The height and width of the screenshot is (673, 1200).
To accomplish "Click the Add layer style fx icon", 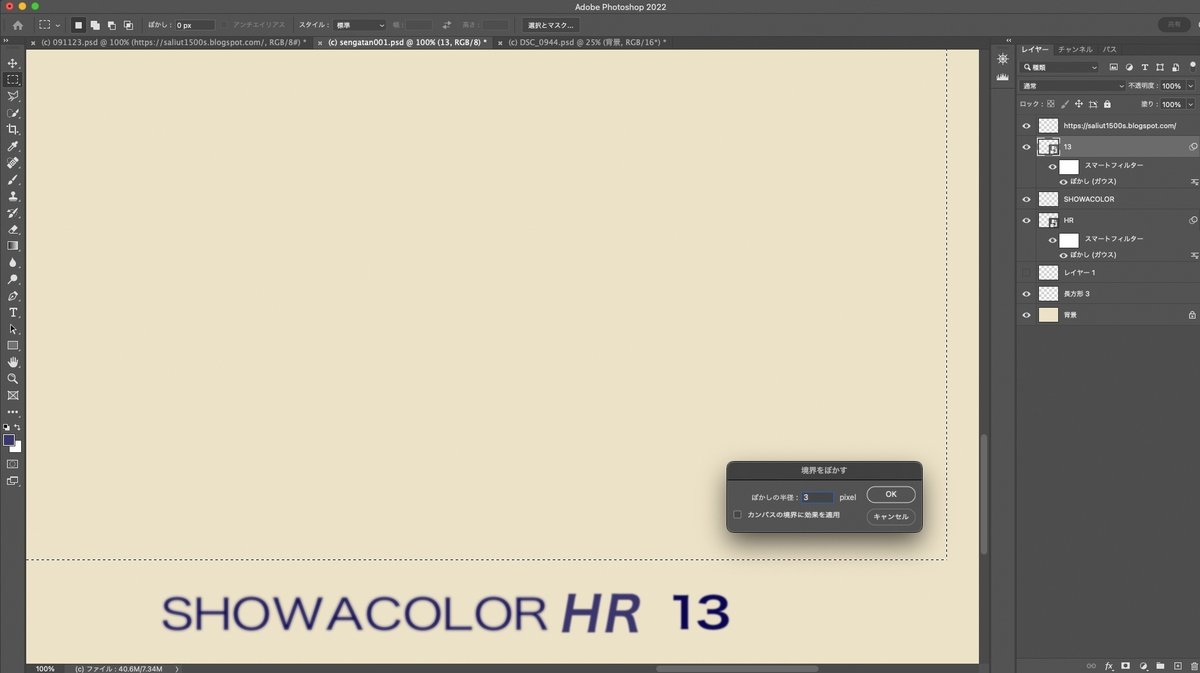I will coord(1109,665).
